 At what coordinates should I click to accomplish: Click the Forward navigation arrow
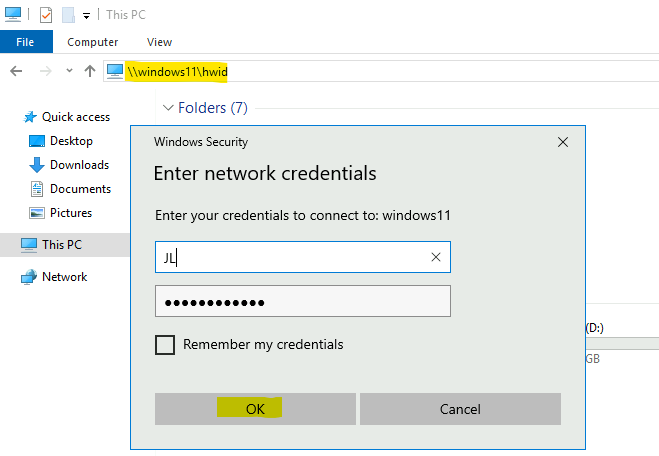tap(45, 71)
